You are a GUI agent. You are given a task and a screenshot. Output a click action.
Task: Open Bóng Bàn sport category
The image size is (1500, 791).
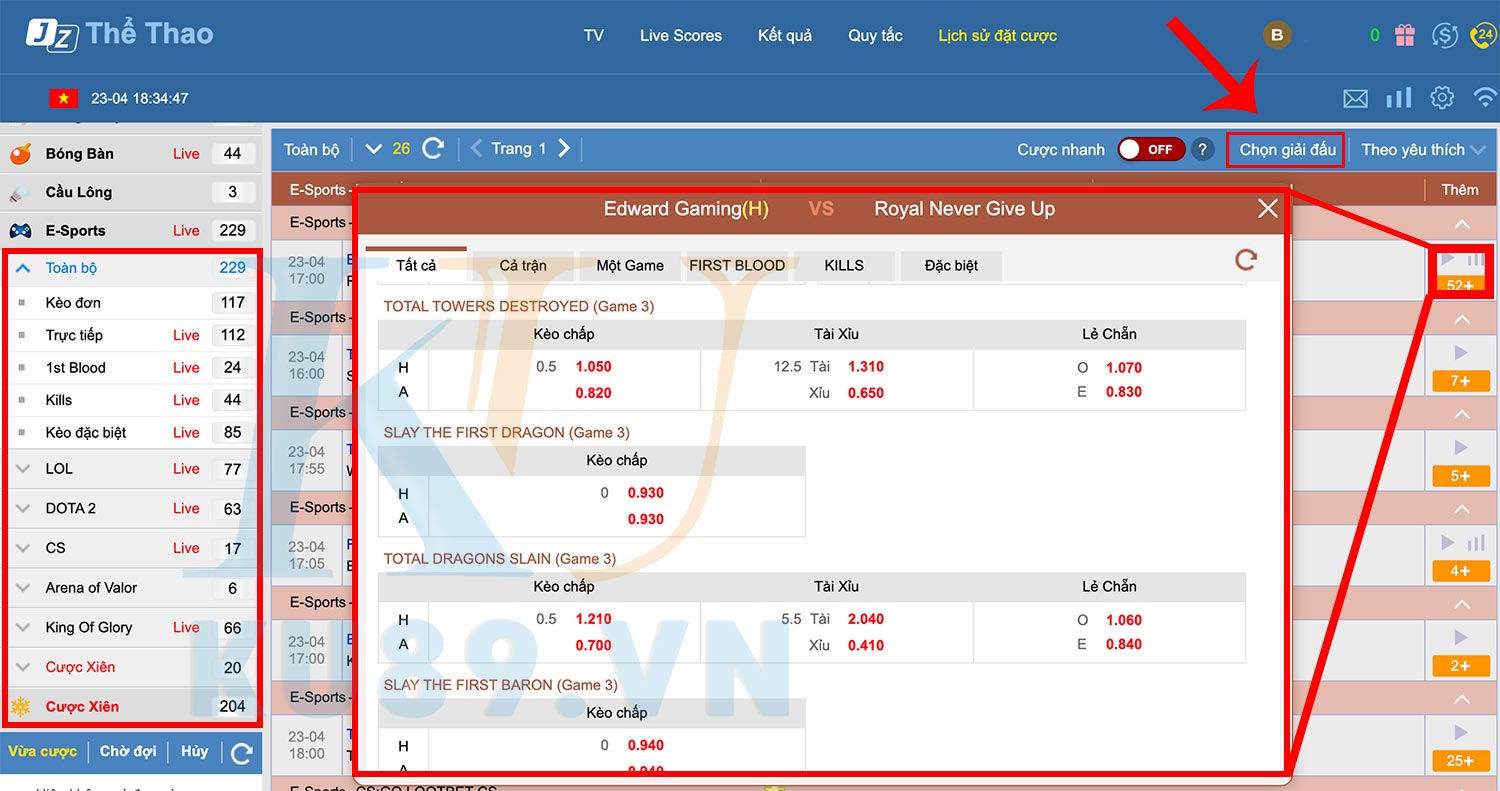[79, 154]
